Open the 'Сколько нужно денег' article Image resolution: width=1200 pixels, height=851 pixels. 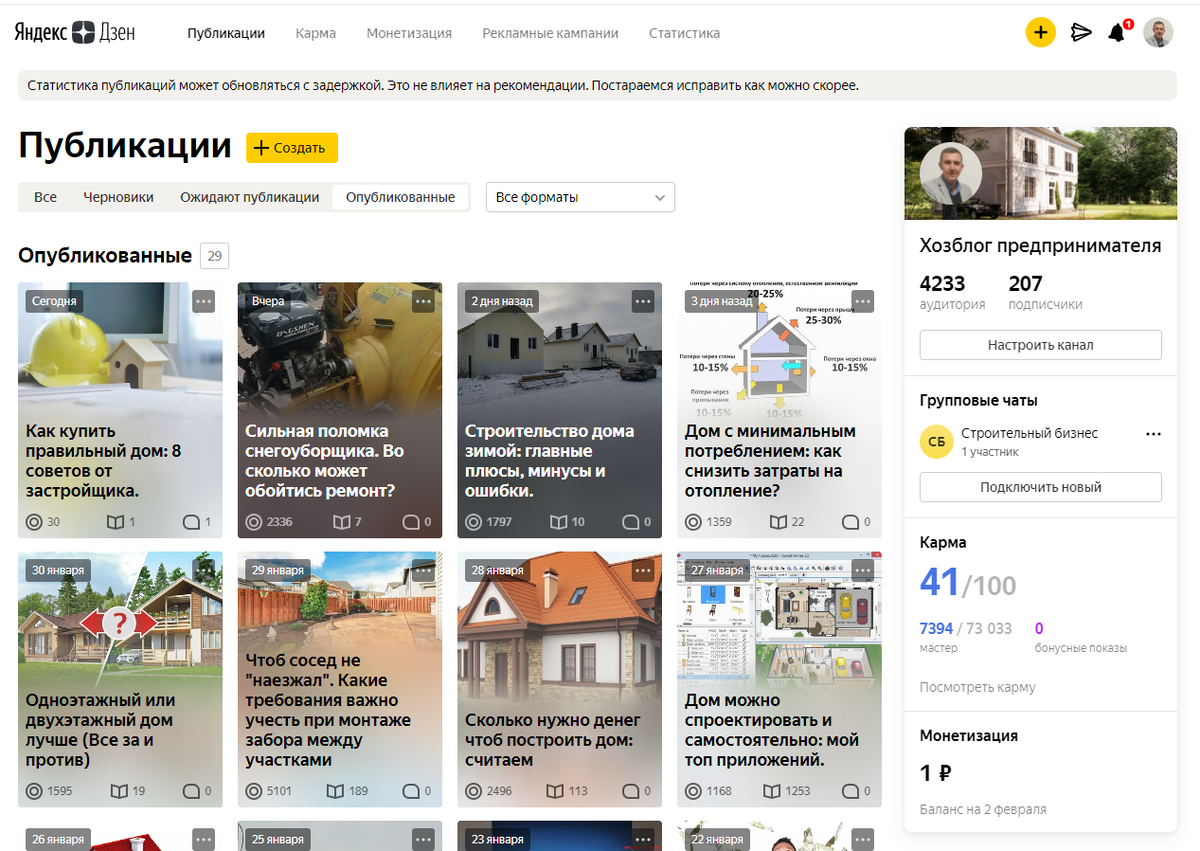point(560,679)
